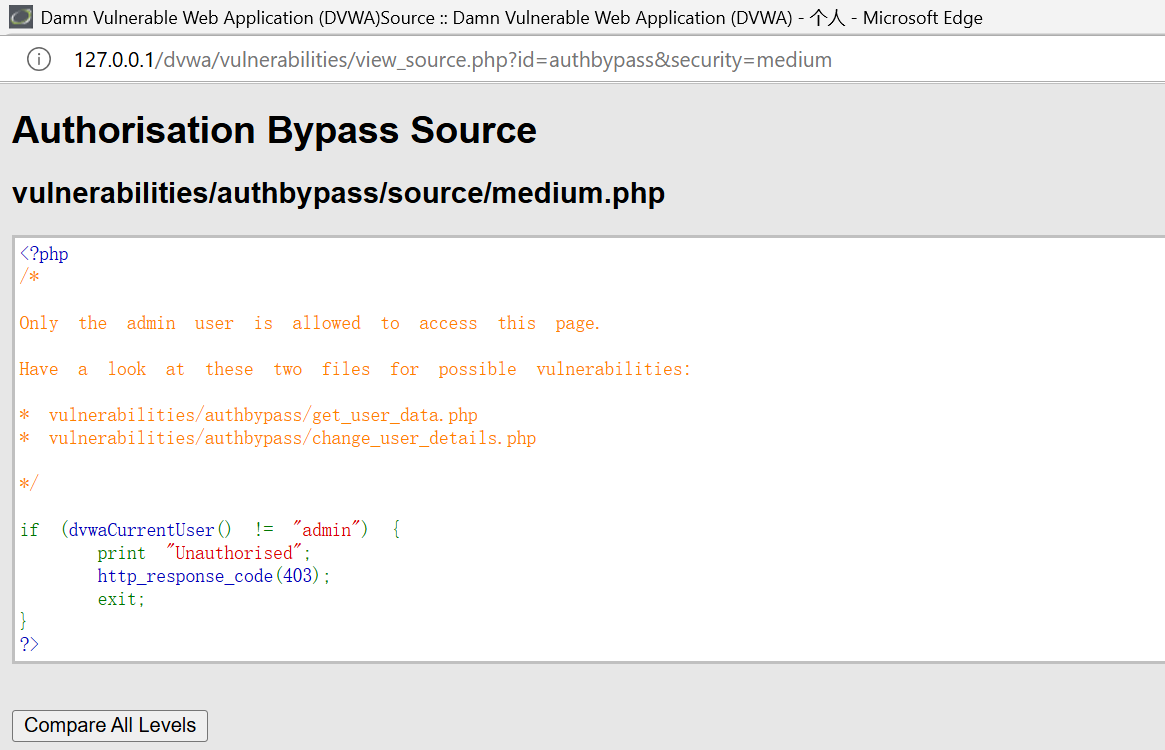Click the line 'Have a look at these two files'
1165x750 pixels.
[x=354, y=369]
